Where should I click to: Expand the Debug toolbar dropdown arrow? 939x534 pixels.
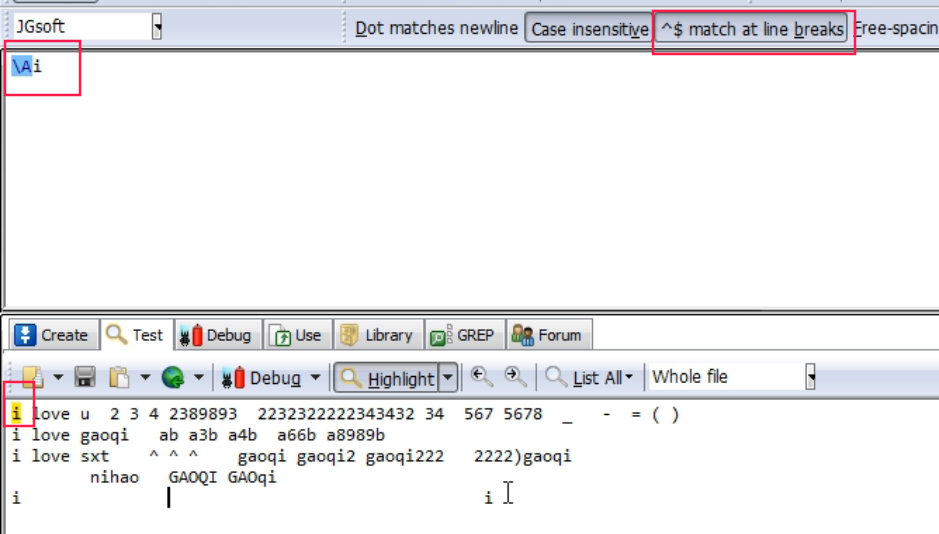coord(316,378)
